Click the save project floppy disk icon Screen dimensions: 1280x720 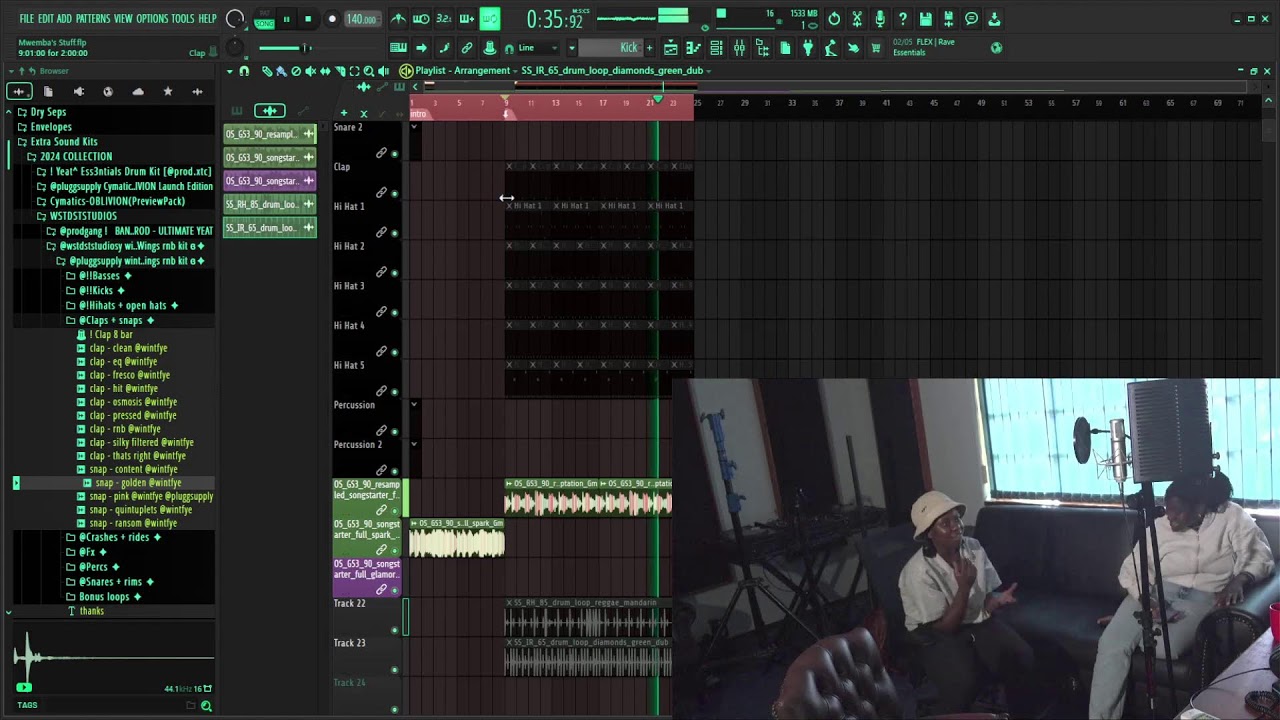pyautogui.click(x=926, y=19)
